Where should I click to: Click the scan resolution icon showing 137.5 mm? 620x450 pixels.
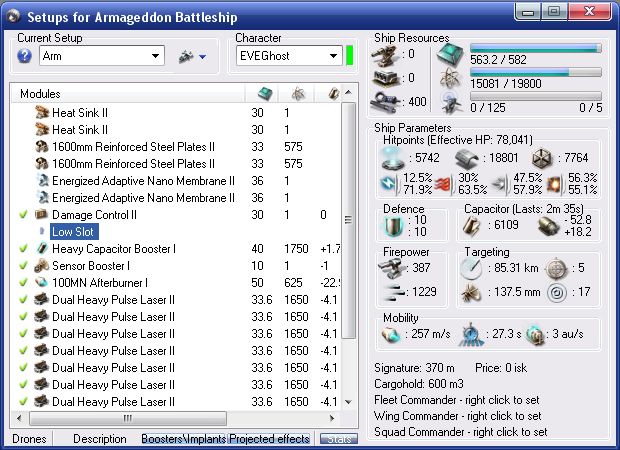(471, 293)
